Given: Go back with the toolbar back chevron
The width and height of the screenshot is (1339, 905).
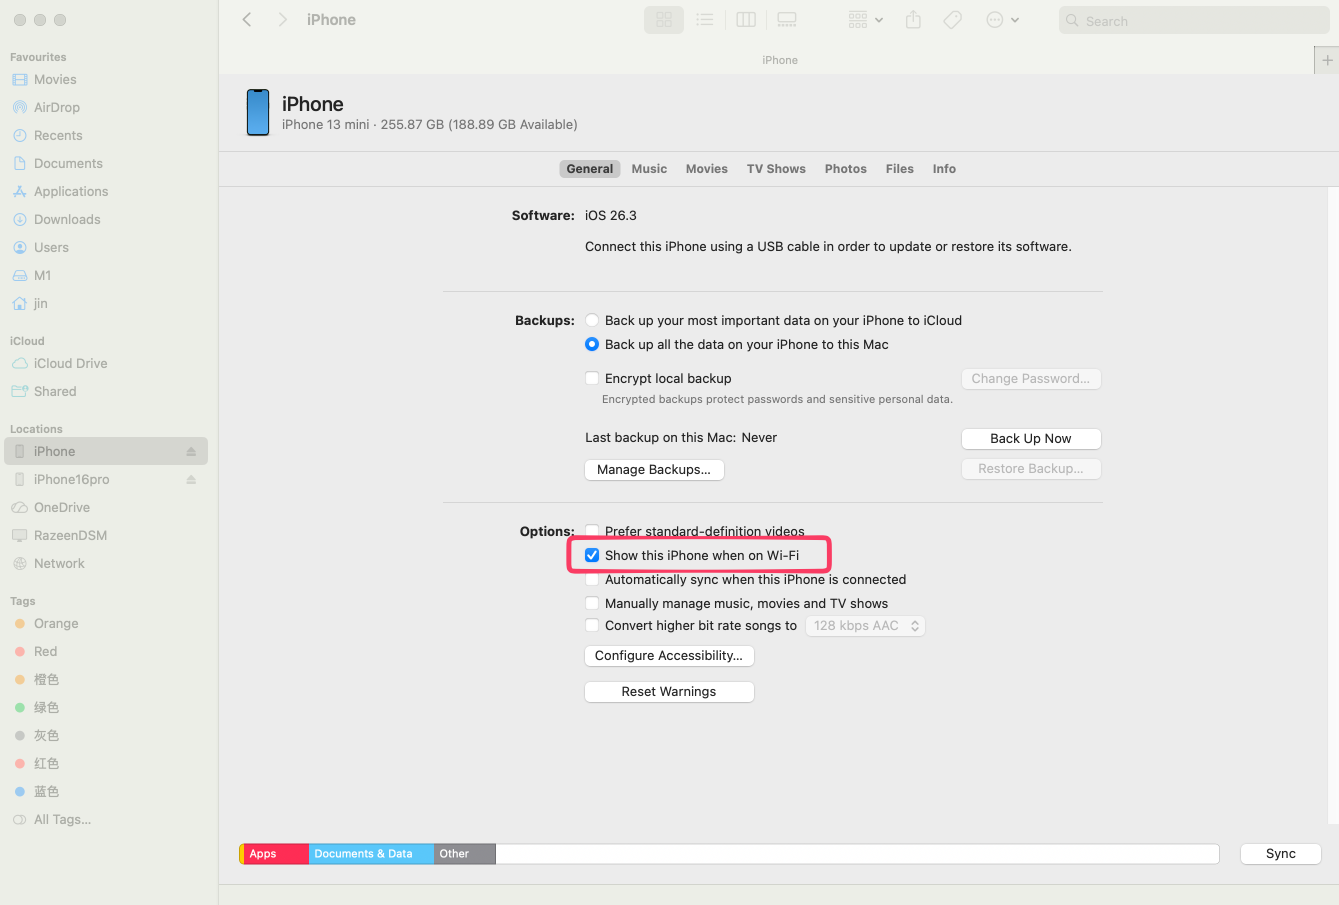Looking at the screenshot, I should click(247, 20).
